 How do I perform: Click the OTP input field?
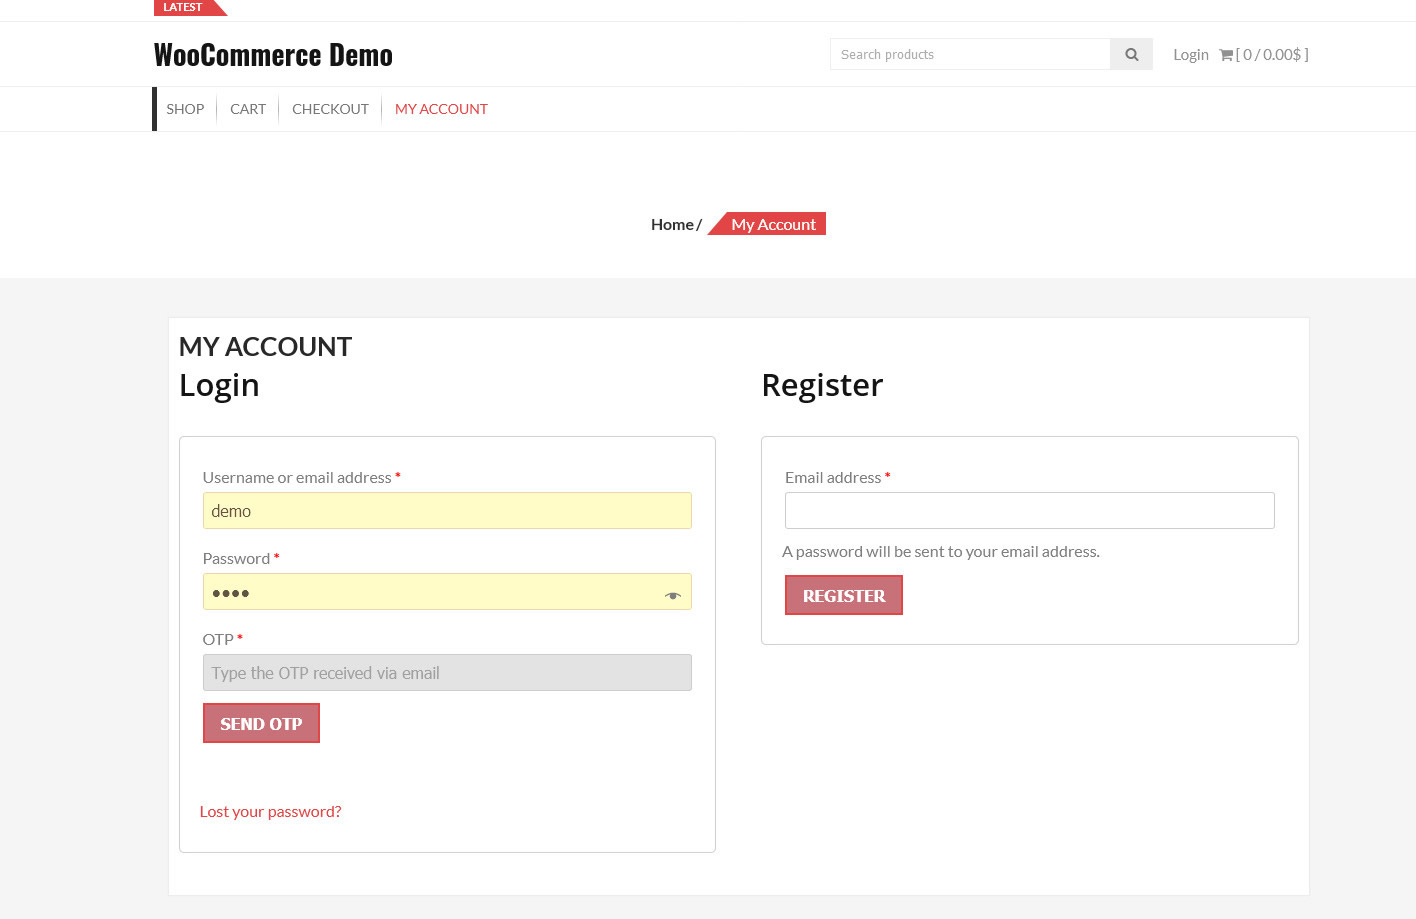tap(446, 673)
